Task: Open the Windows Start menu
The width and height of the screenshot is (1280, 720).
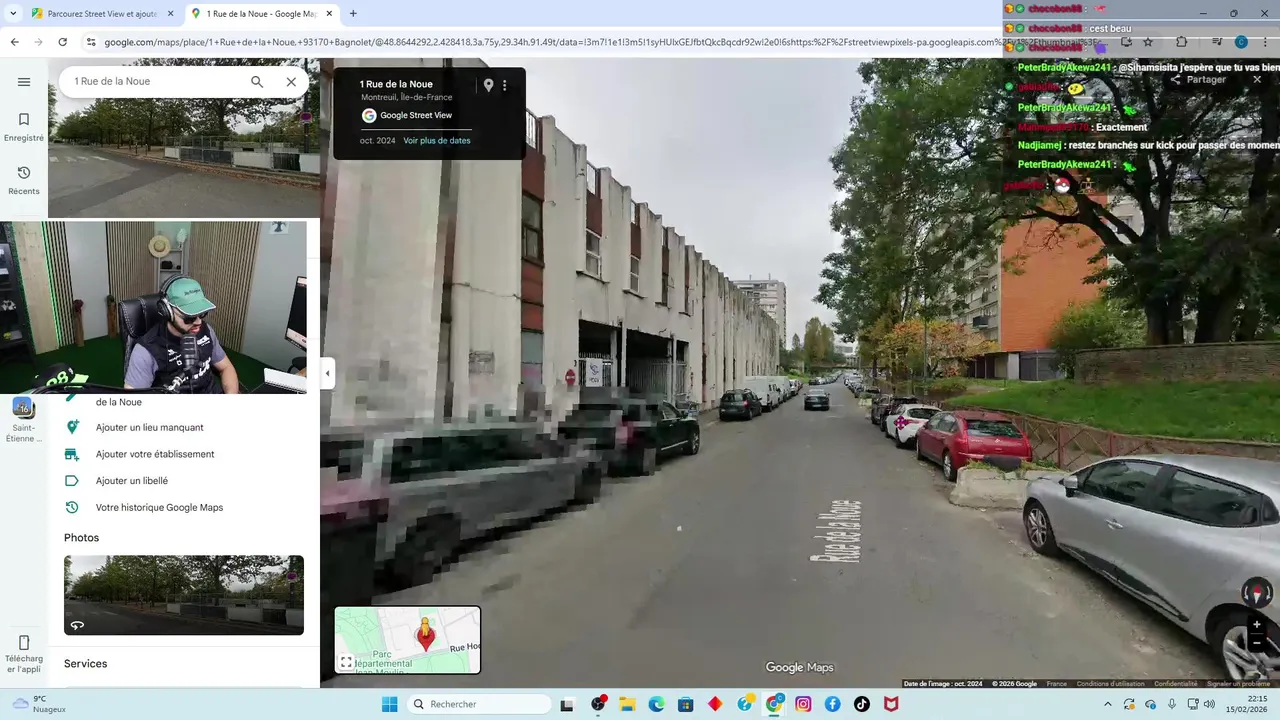Action: [390, 704]
